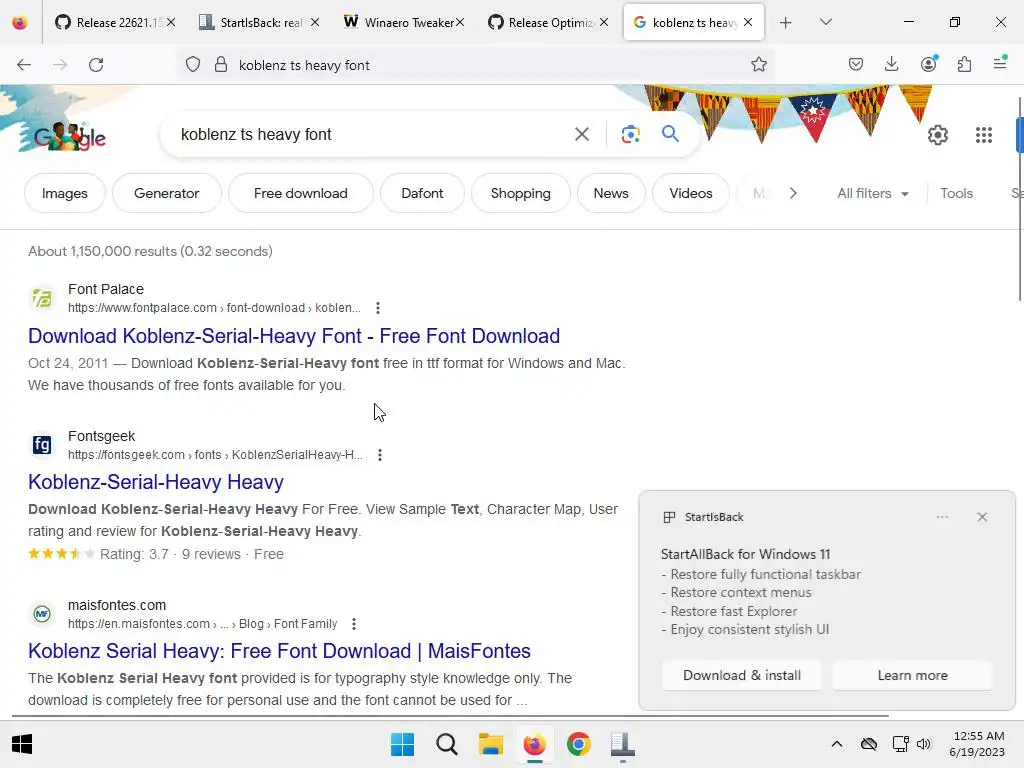
Task: Save page to Pocket
Action: [x=856, y=64]
